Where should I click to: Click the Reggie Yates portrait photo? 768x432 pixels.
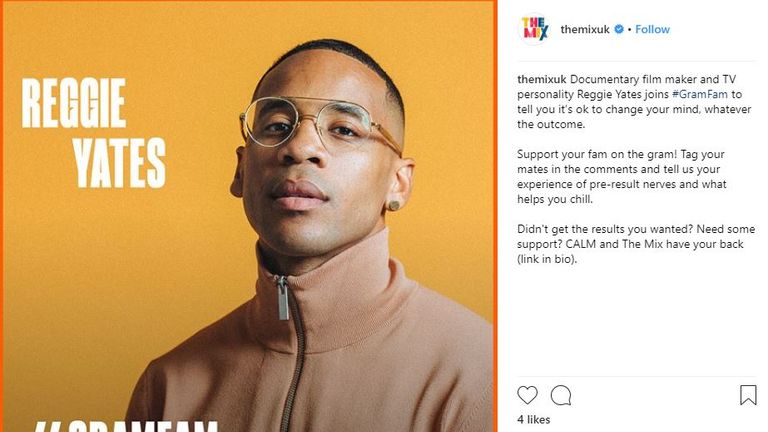tap(313, 235)
